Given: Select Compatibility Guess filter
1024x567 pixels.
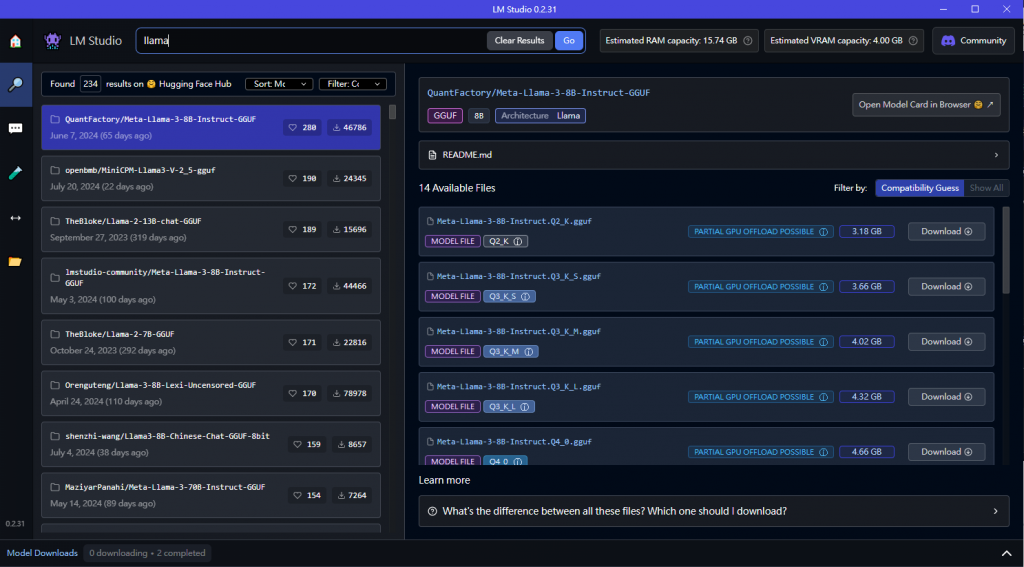Looking at the screenshot, I should coord(920,188).
